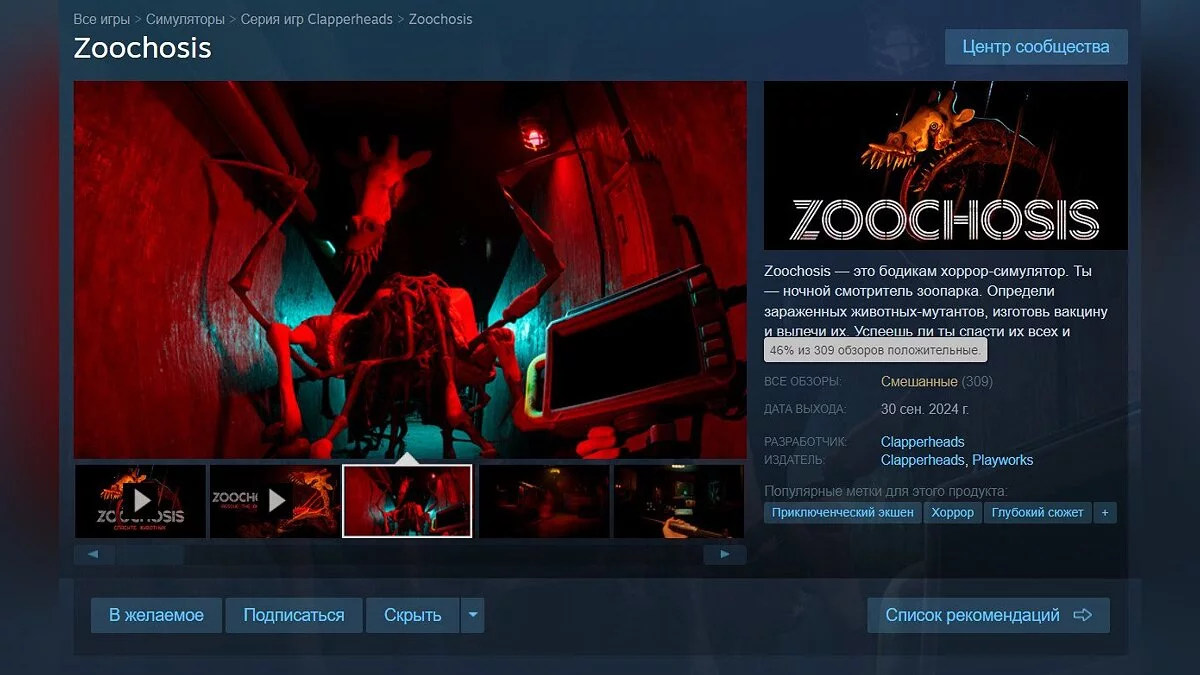Open Центр сообщества button
Image resolution: width=1200 pixels, height=675 pixels.
[1036, 47]
